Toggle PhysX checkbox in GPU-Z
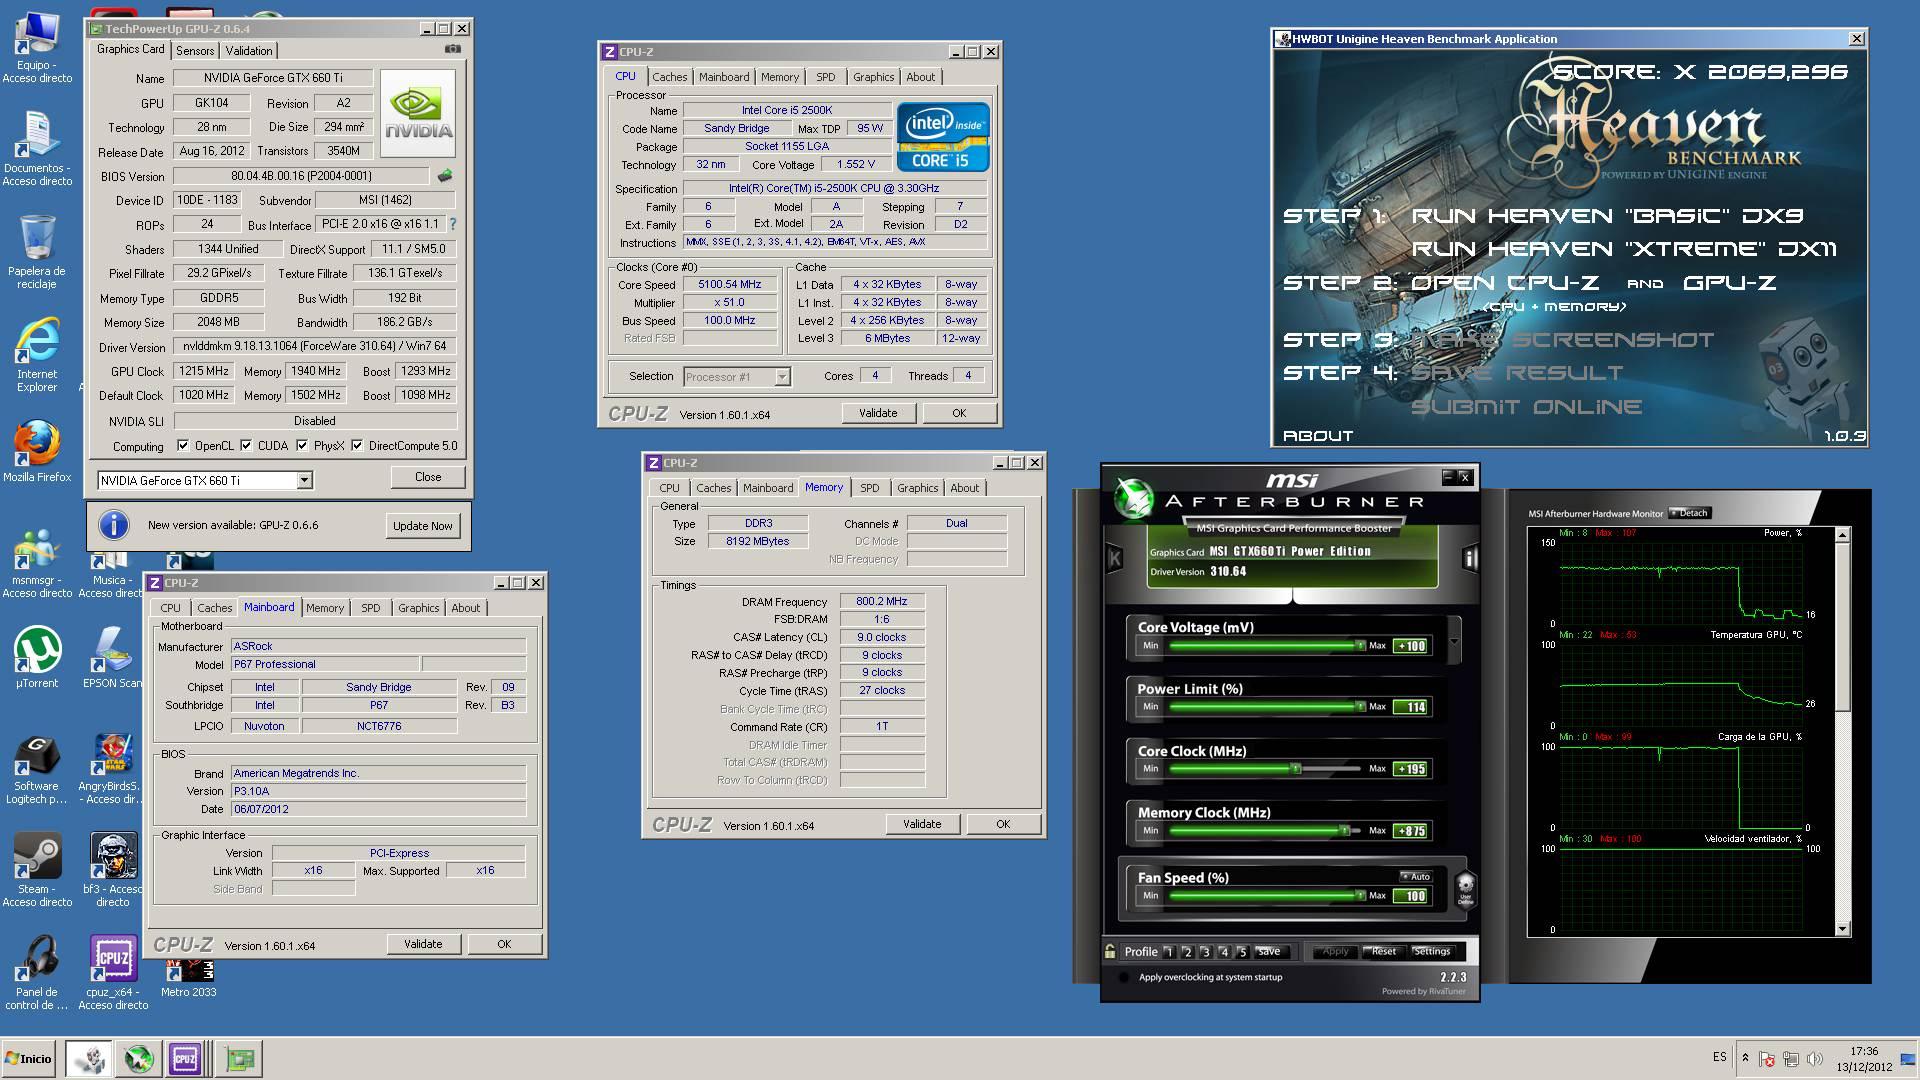 click(x=302, y=446)
